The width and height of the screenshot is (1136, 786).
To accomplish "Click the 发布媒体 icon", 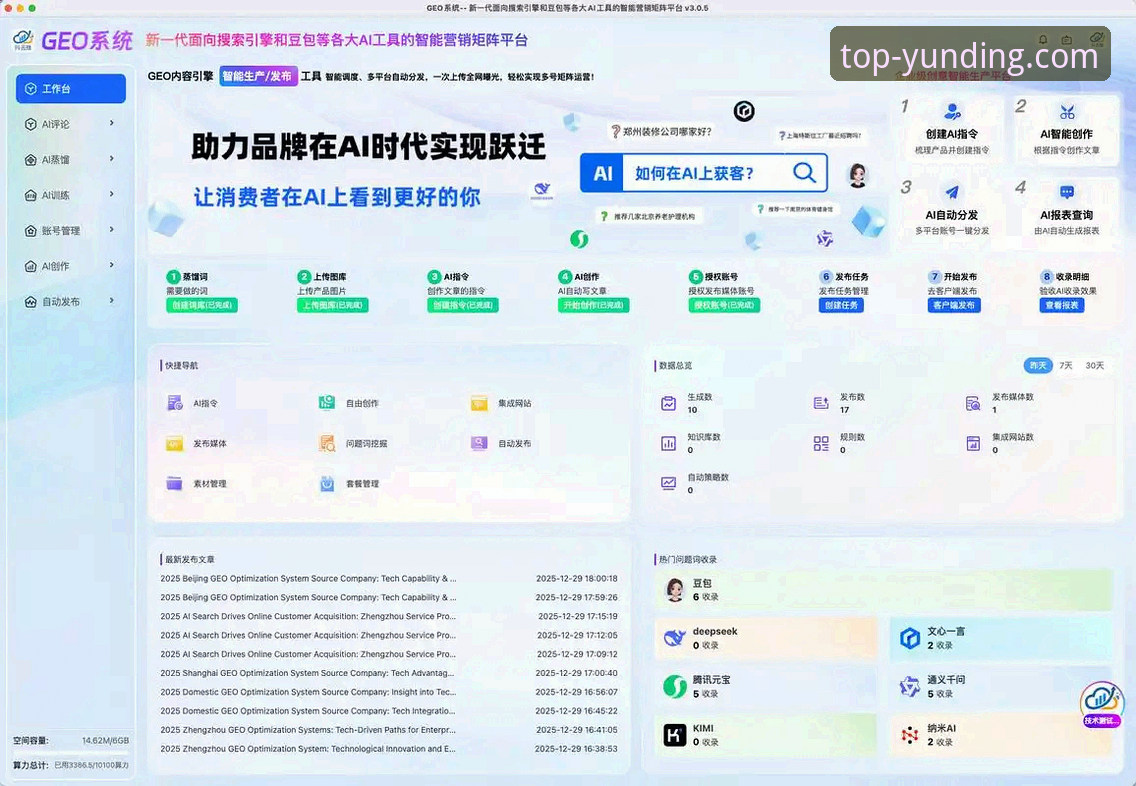I will (x=172, y=443).
